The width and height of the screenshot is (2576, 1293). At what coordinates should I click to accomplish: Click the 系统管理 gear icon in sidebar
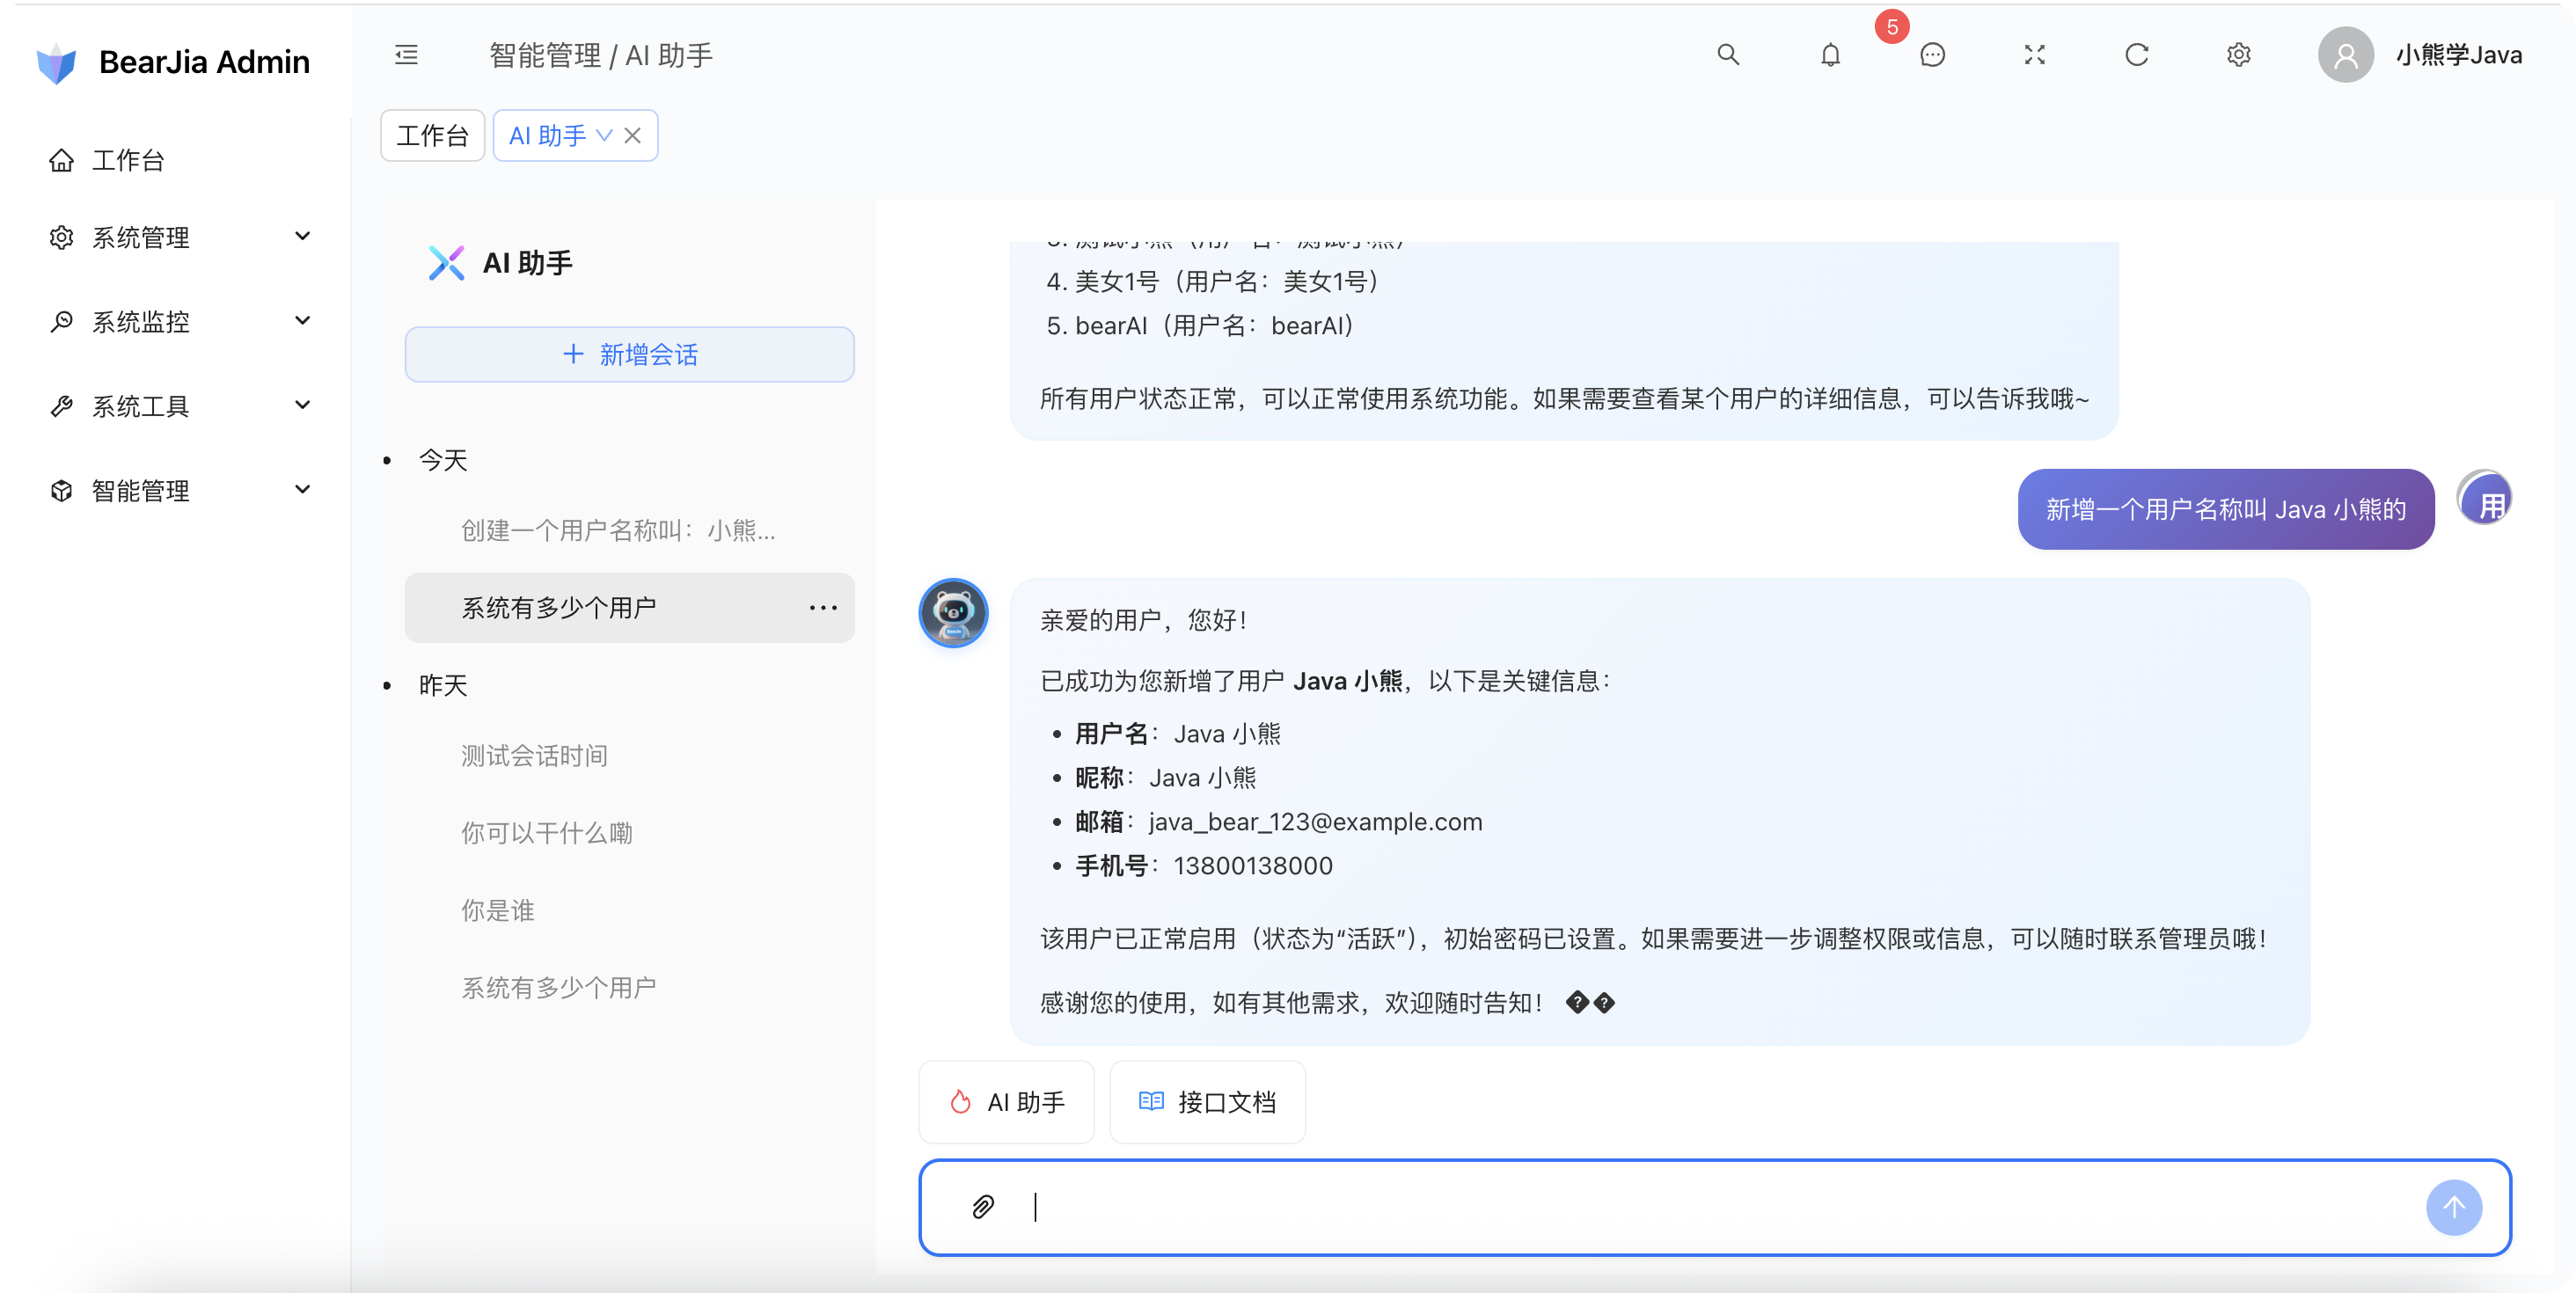(62, 237)
